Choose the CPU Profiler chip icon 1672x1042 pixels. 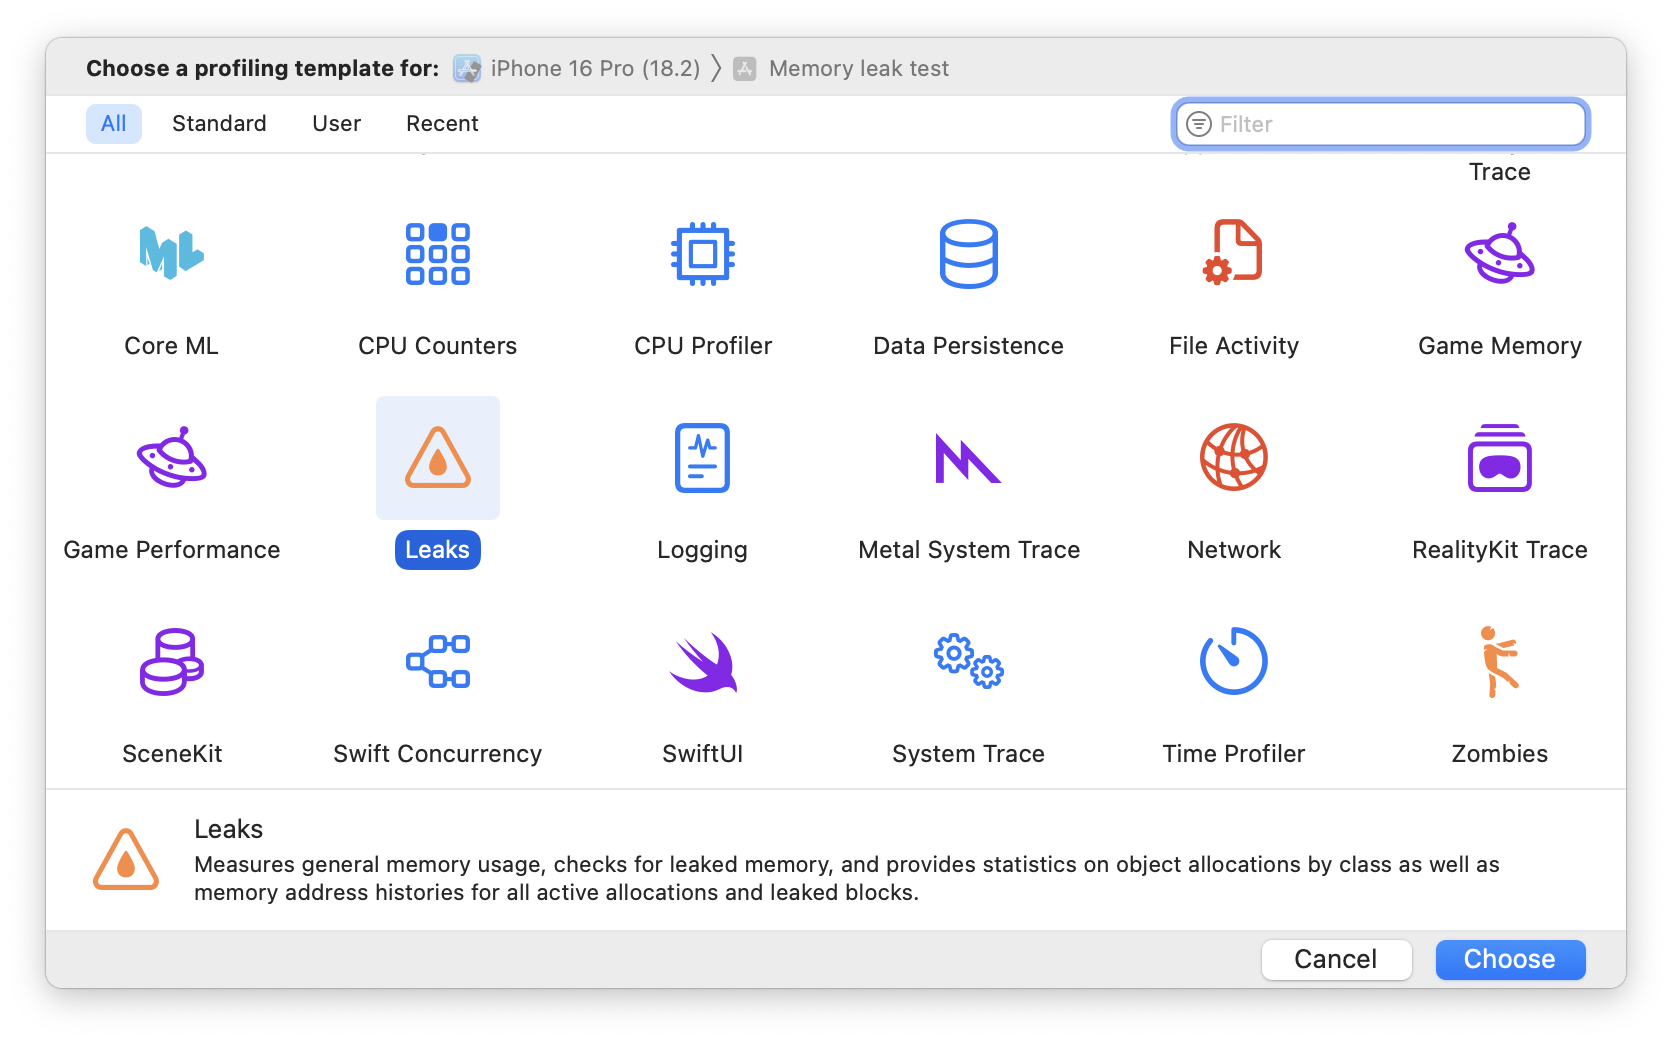tap(703, 254)
